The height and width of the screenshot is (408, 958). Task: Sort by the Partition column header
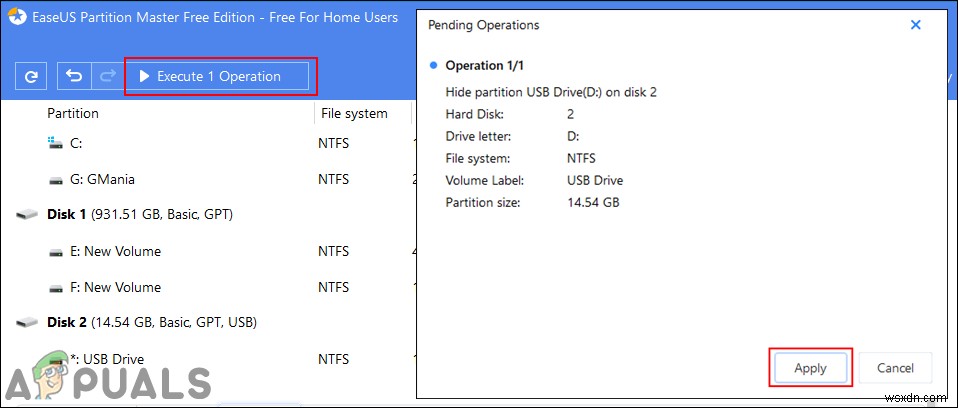73,113
